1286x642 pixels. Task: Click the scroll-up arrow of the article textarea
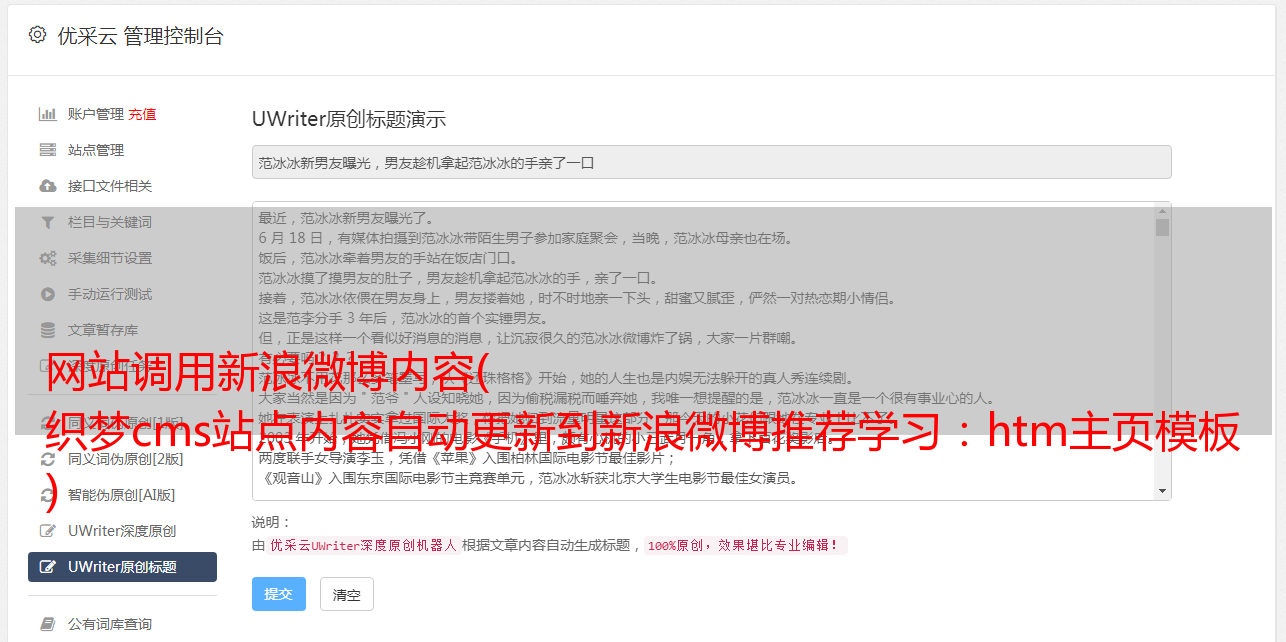(1162, 210)
